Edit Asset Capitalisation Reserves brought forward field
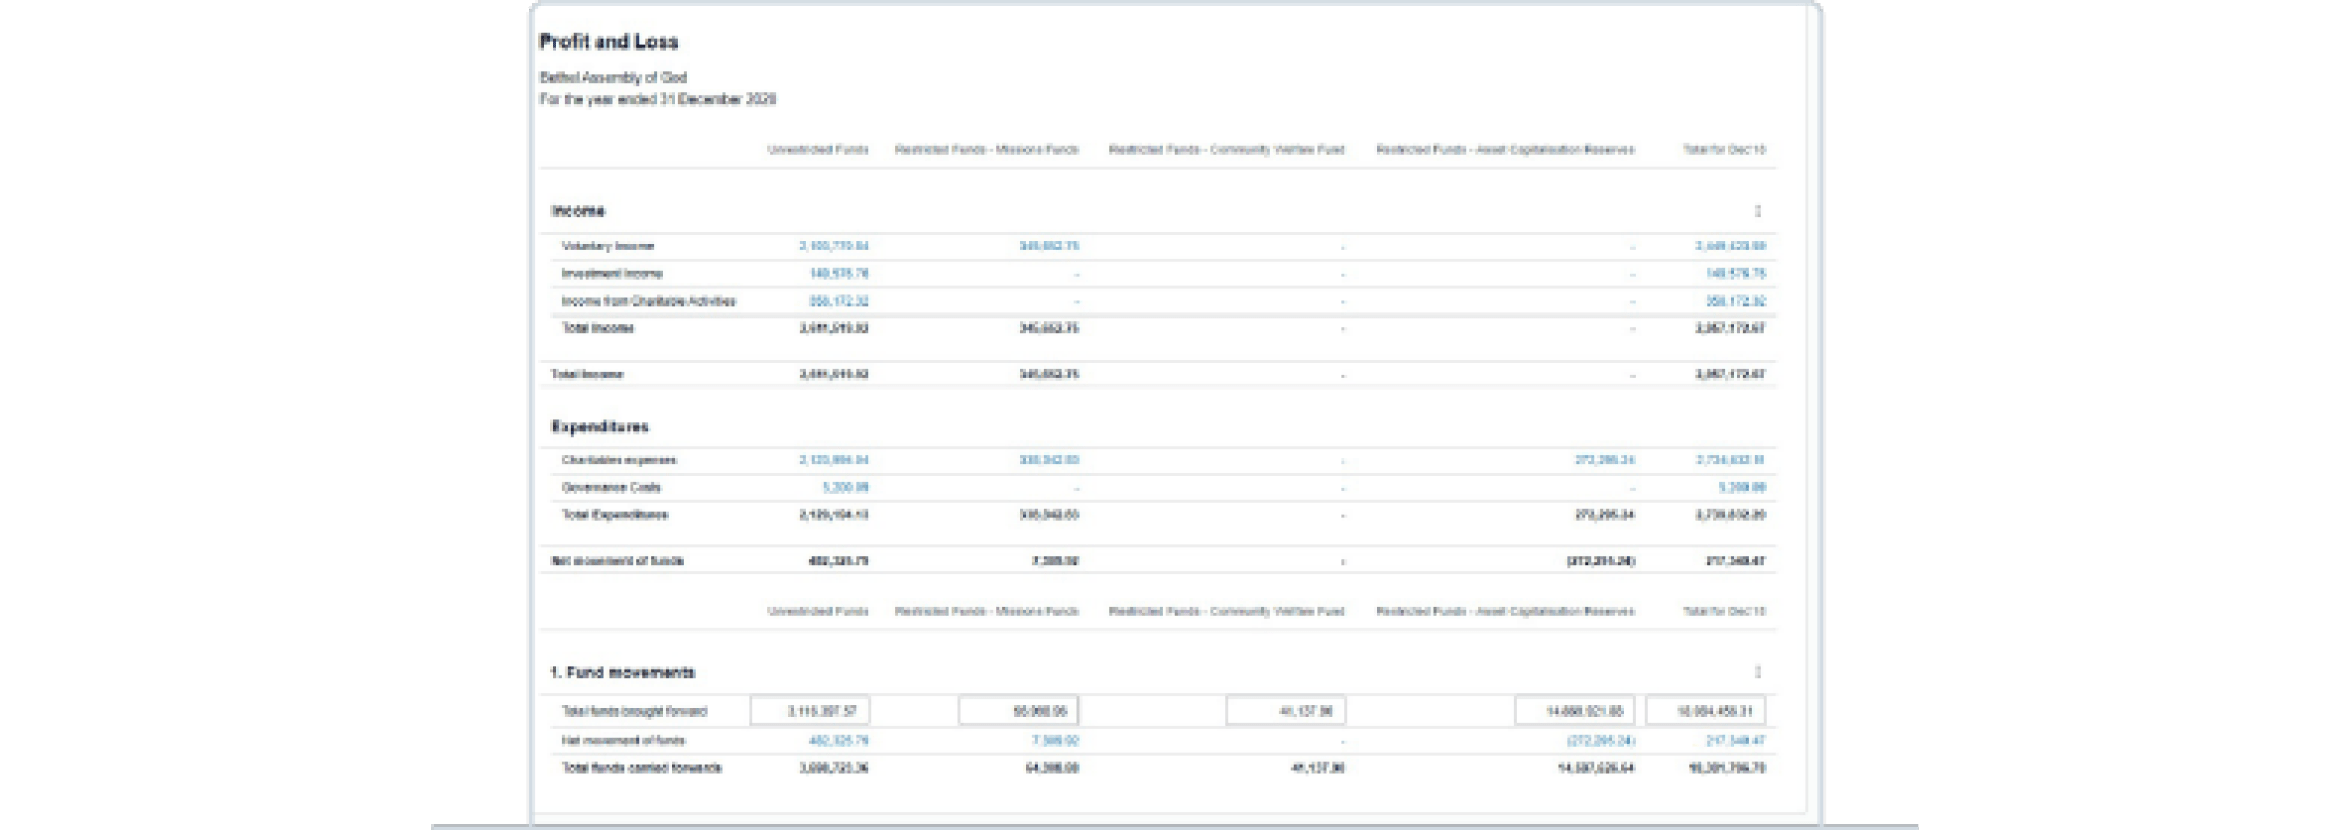 coord(1575,711)
